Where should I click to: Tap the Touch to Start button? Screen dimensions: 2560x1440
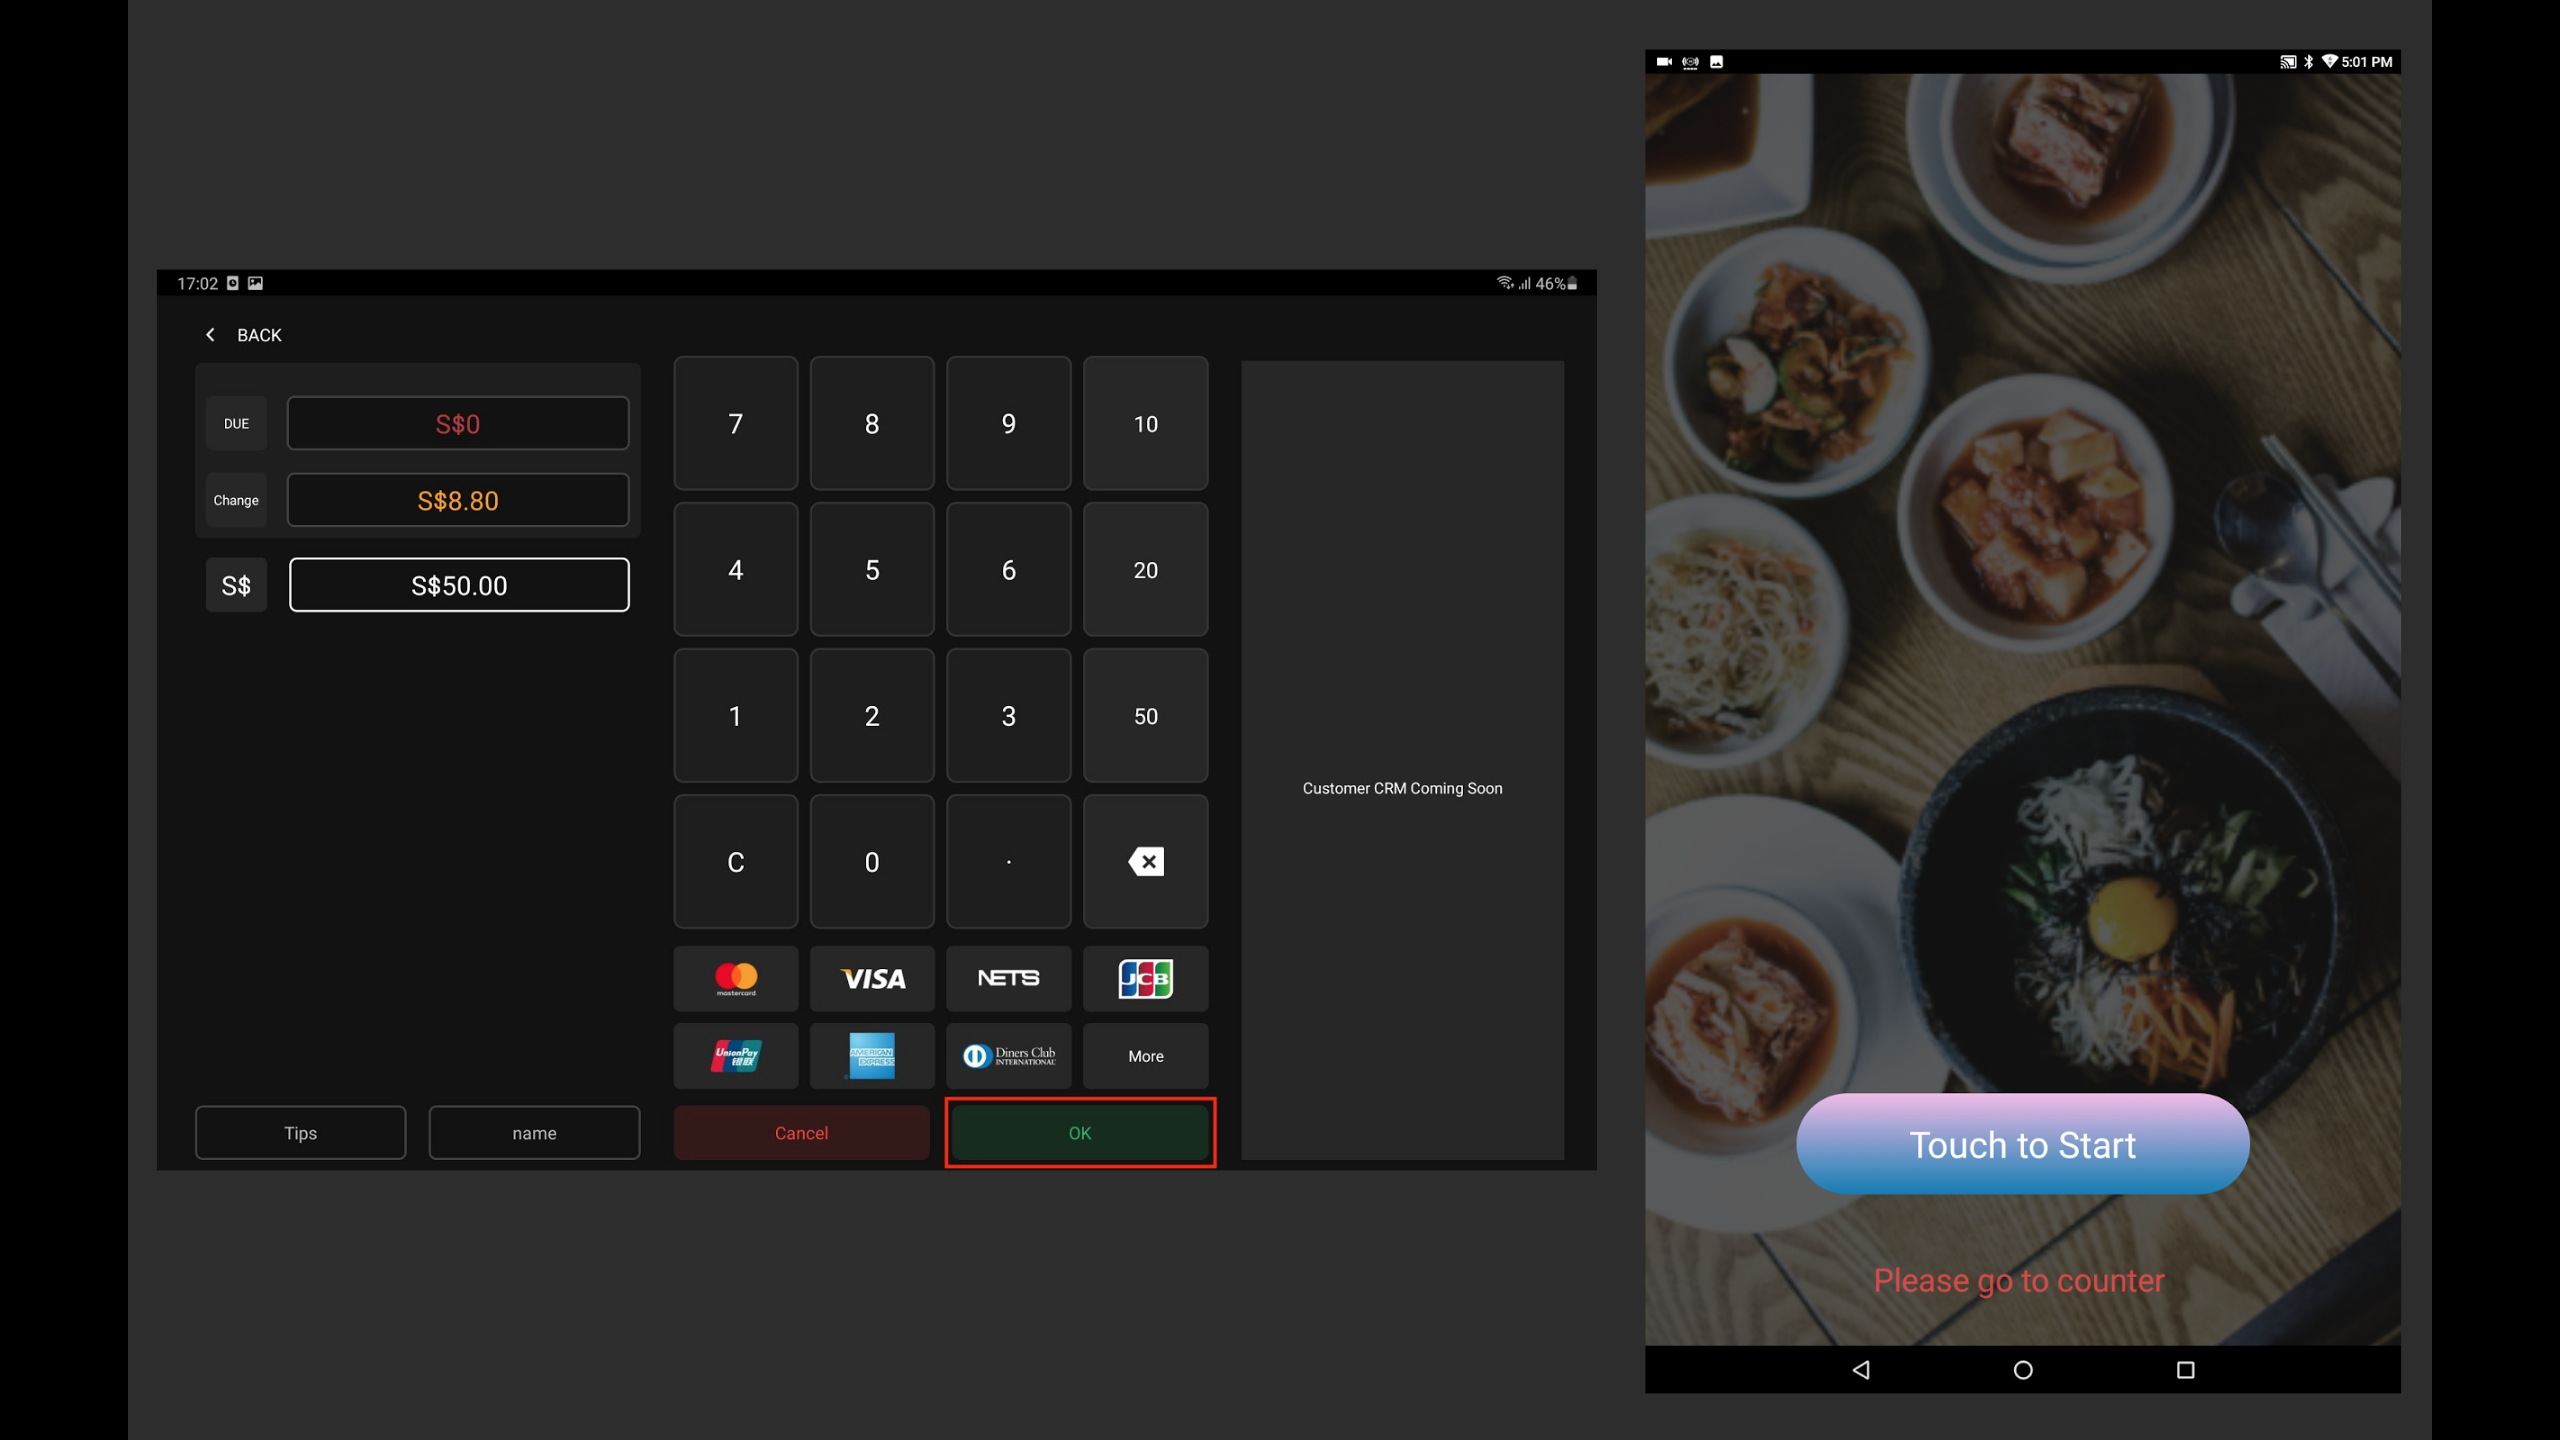tap(2022, 1144)
